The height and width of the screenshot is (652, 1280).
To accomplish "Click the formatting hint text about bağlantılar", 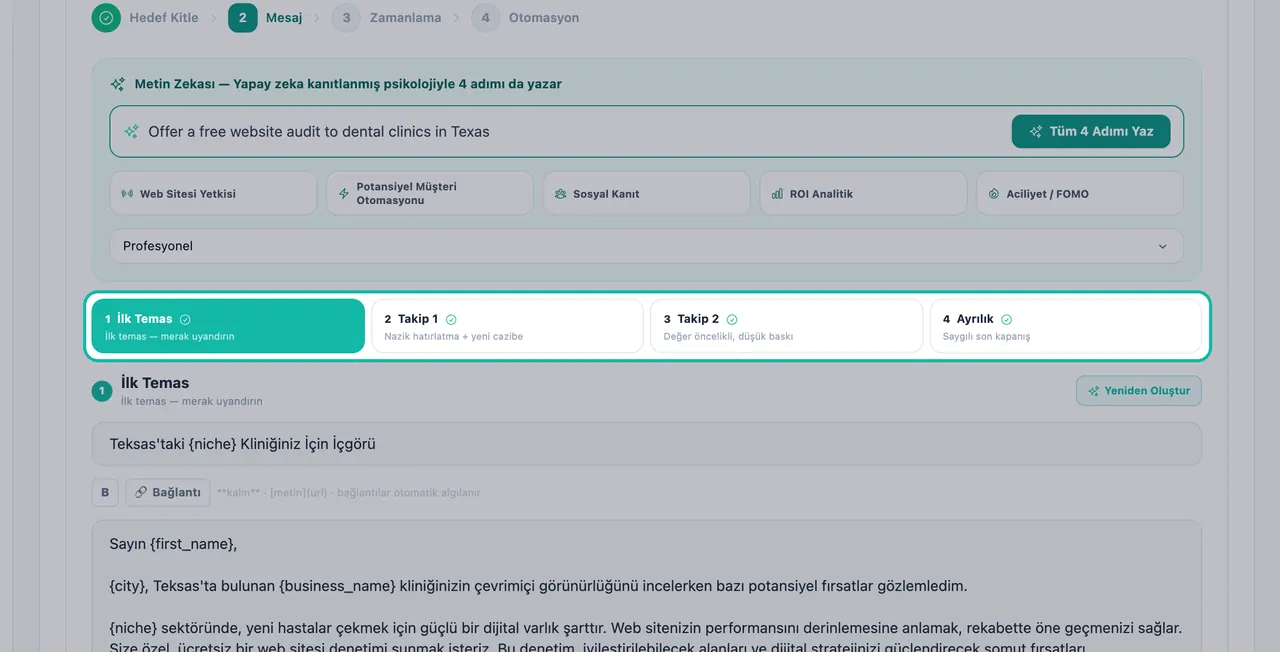I will point(348,493).
